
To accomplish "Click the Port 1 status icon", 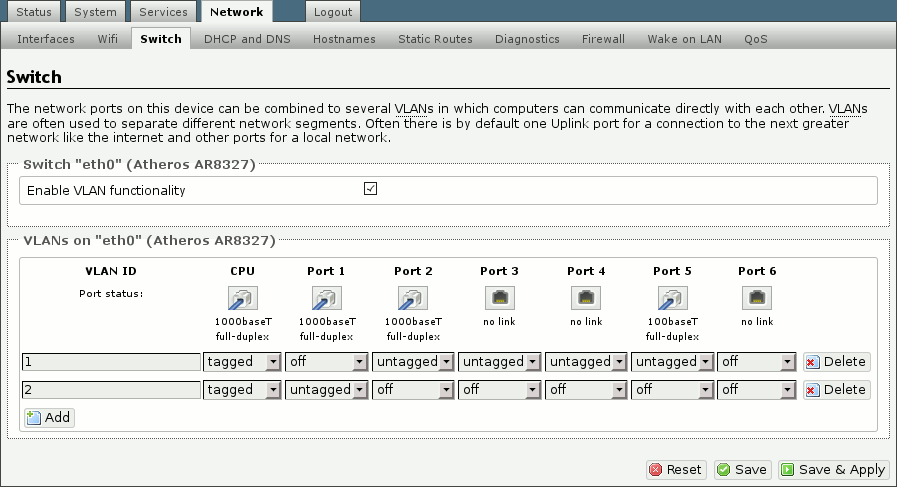I will [327, 298].
